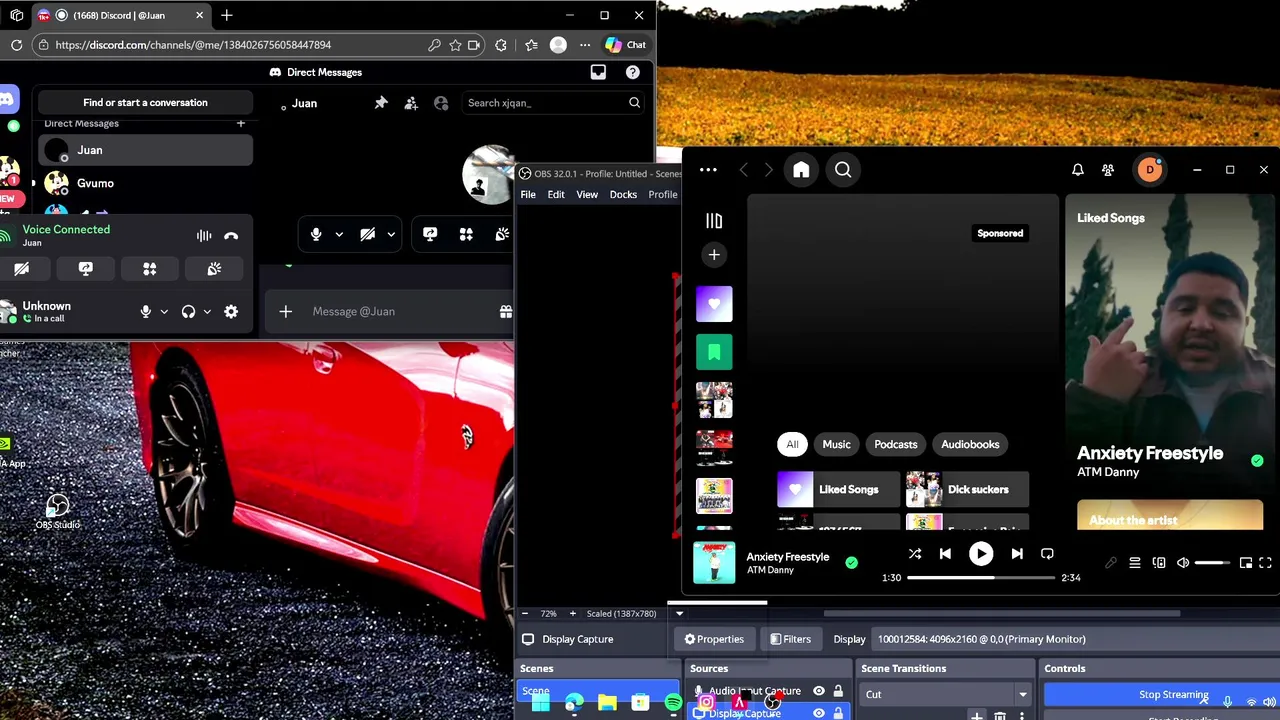Zoom out OBS preview minus button
This screenshot has width=1280, height=720.
pyautogui.click(x=525, y=613)
